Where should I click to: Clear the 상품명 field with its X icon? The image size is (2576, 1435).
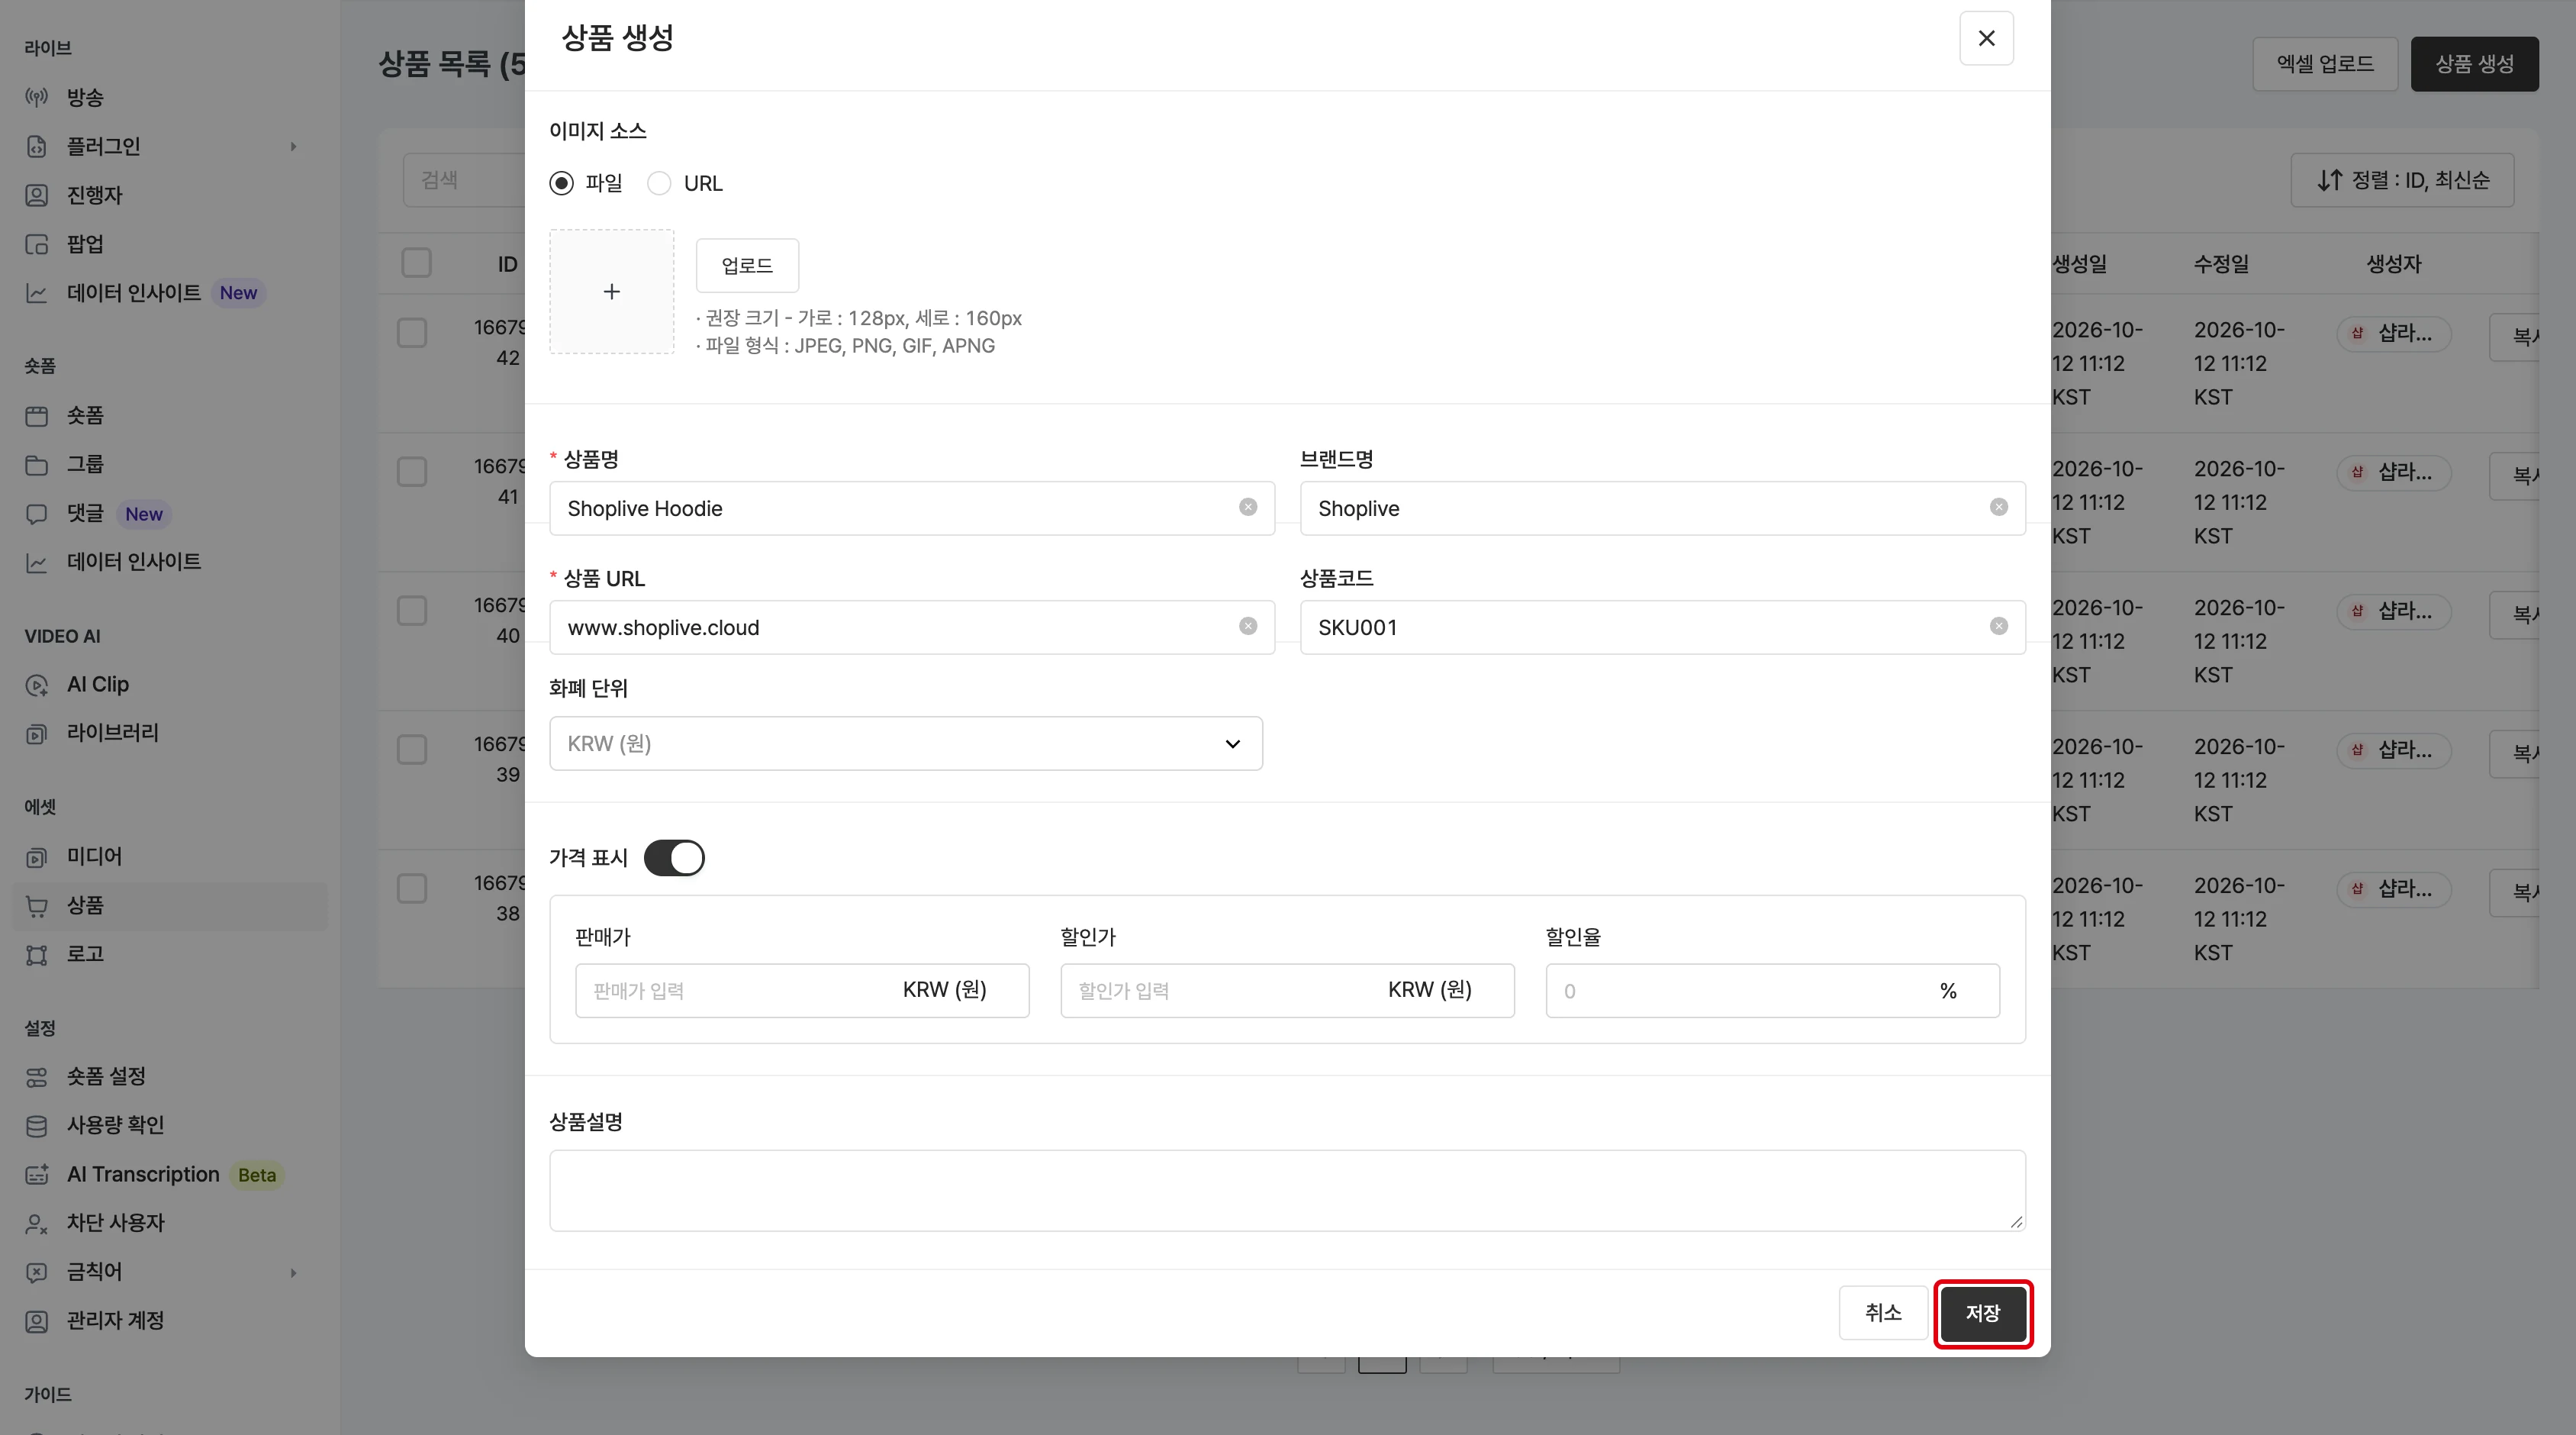pos(1248,507)
